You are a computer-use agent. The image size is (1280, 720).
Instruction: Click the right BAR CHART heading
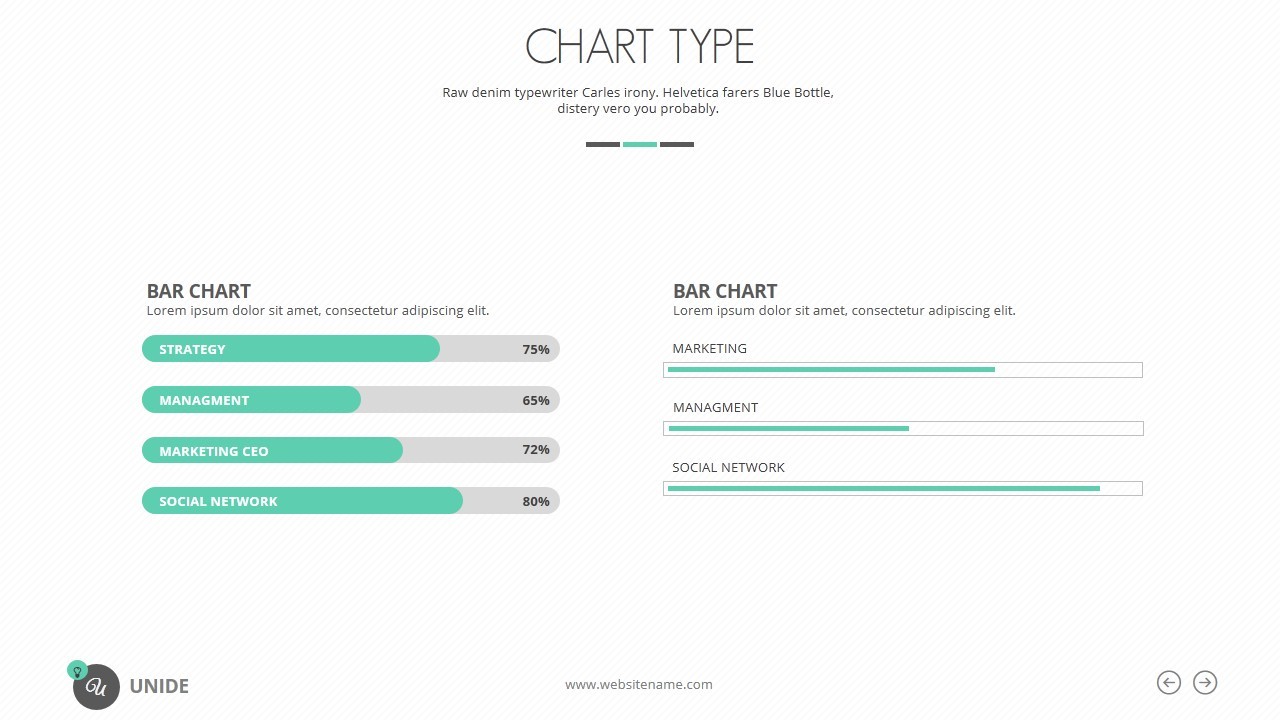click(725, 291)
